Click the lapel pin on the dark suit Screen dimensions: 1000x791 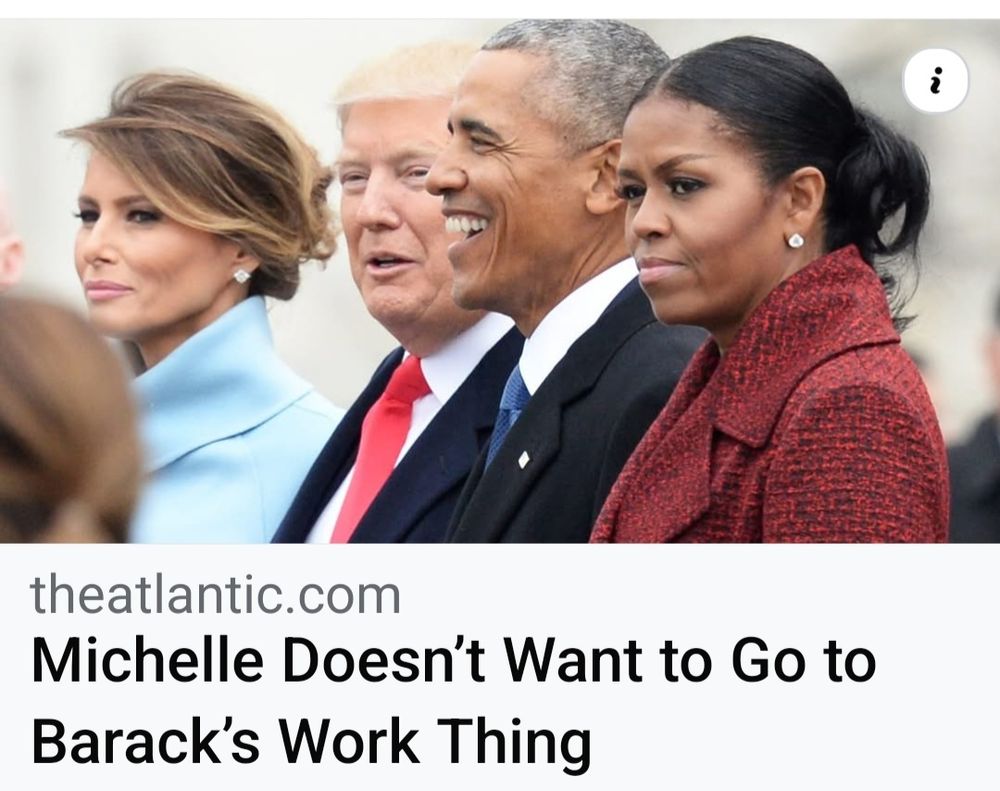(x=523, y=459)
